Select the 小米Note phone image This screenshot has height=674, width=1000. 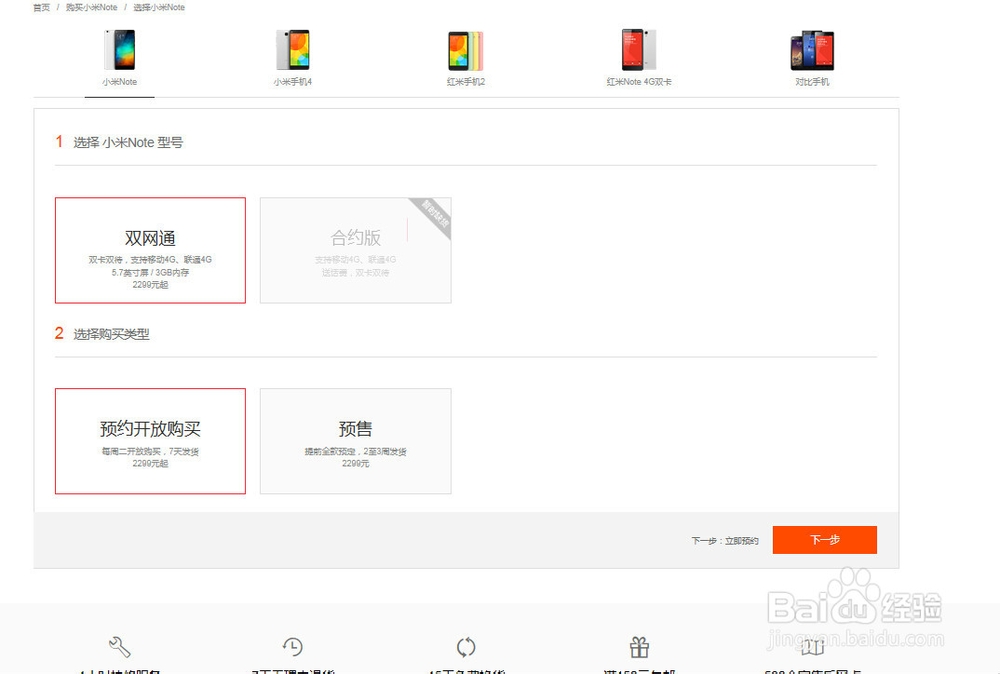120,50
